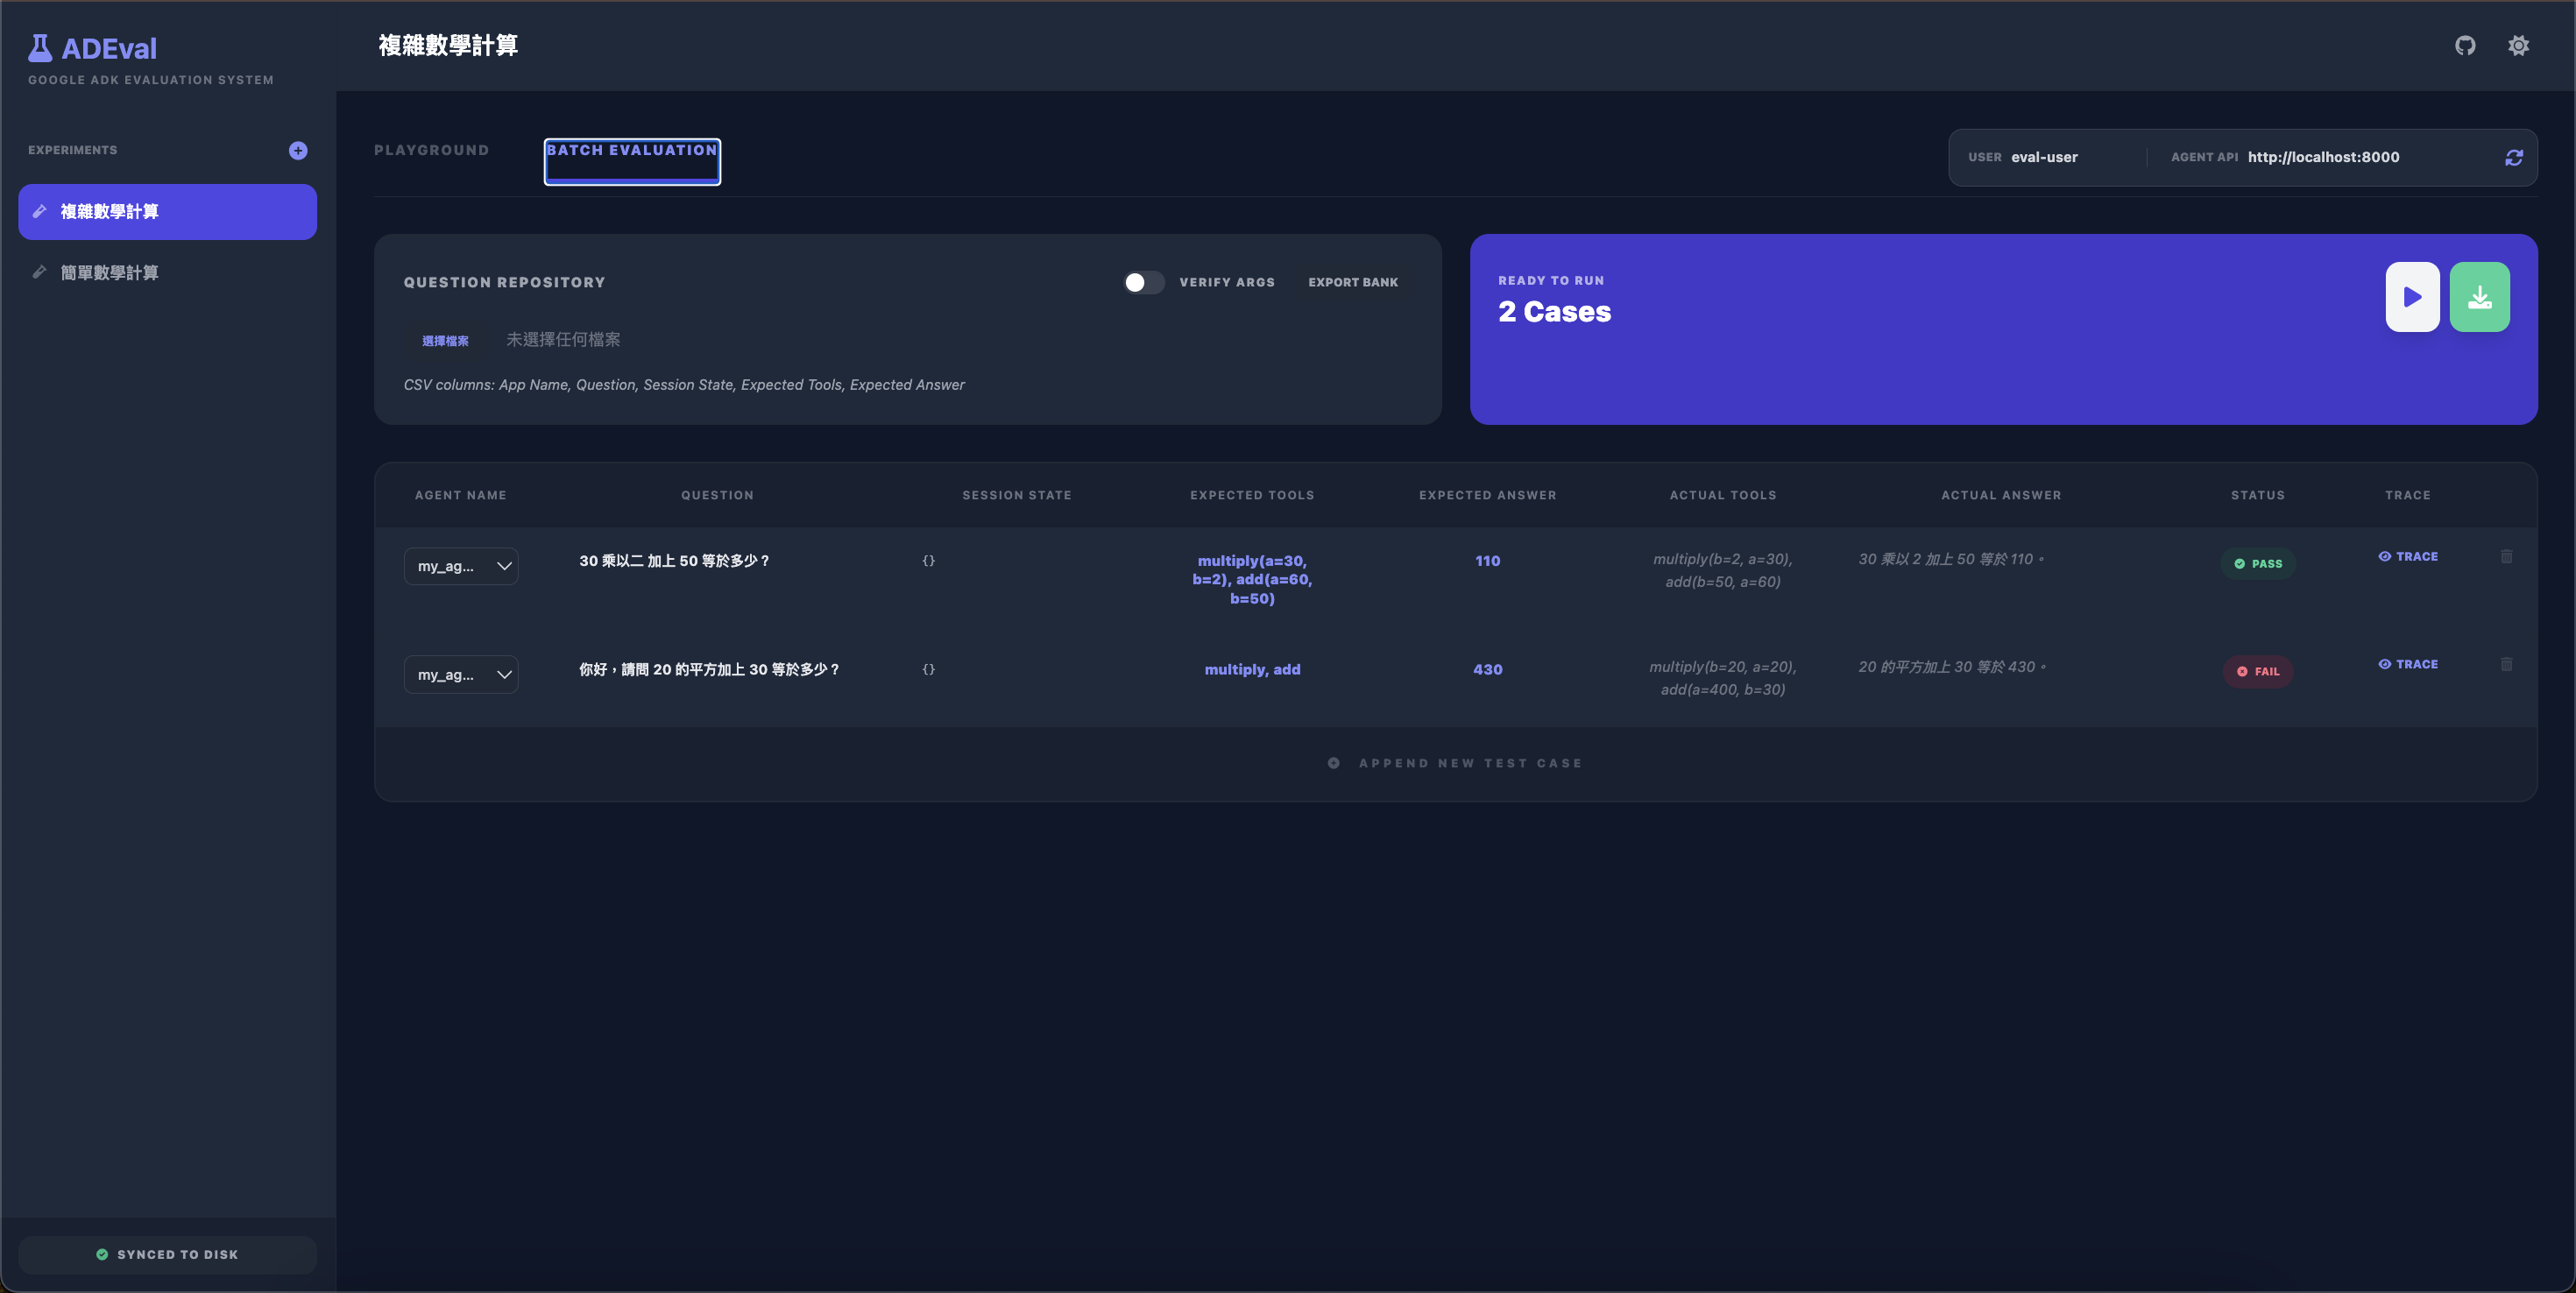This screenshot has width=2576, height=1293.
Task: Add a new experiment with plus icon
Action: click(x=298, y=150)
